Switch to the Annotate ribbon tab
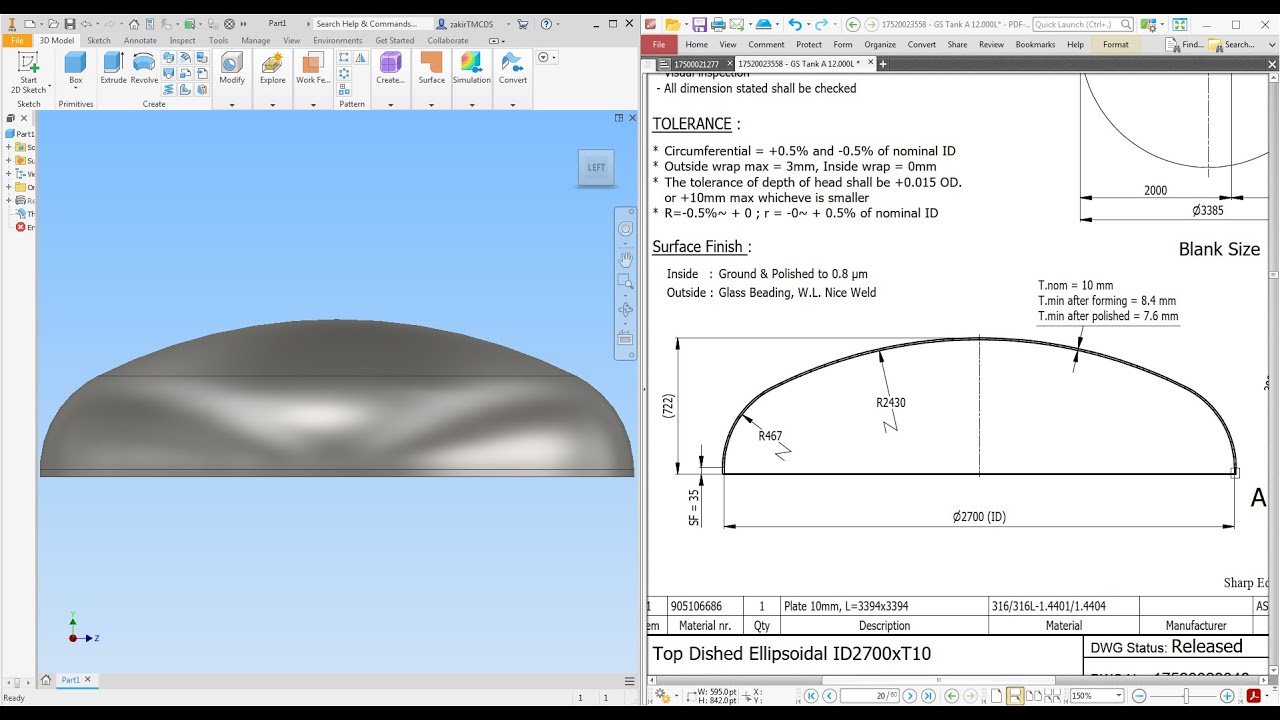Image resolution: width=1280 pixels, height=720 pixels. [140, 41]
